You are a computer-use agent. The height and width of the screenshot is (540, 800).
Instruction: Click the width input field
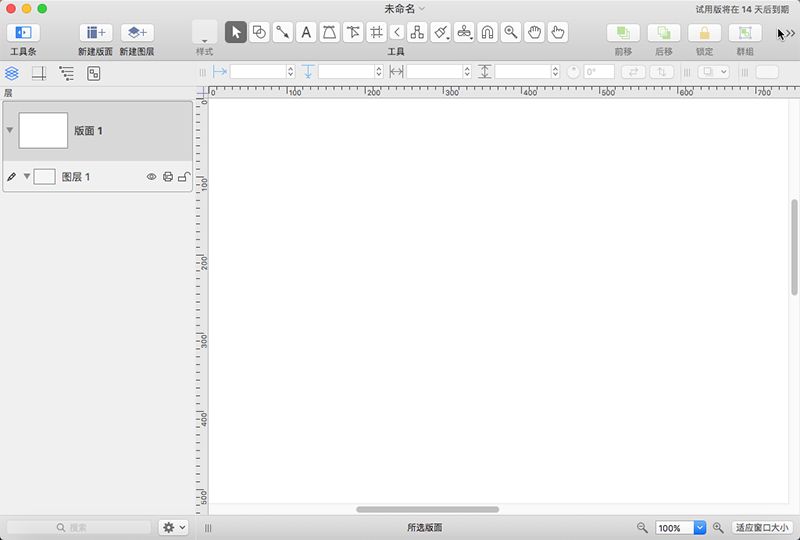coord(435,72)
